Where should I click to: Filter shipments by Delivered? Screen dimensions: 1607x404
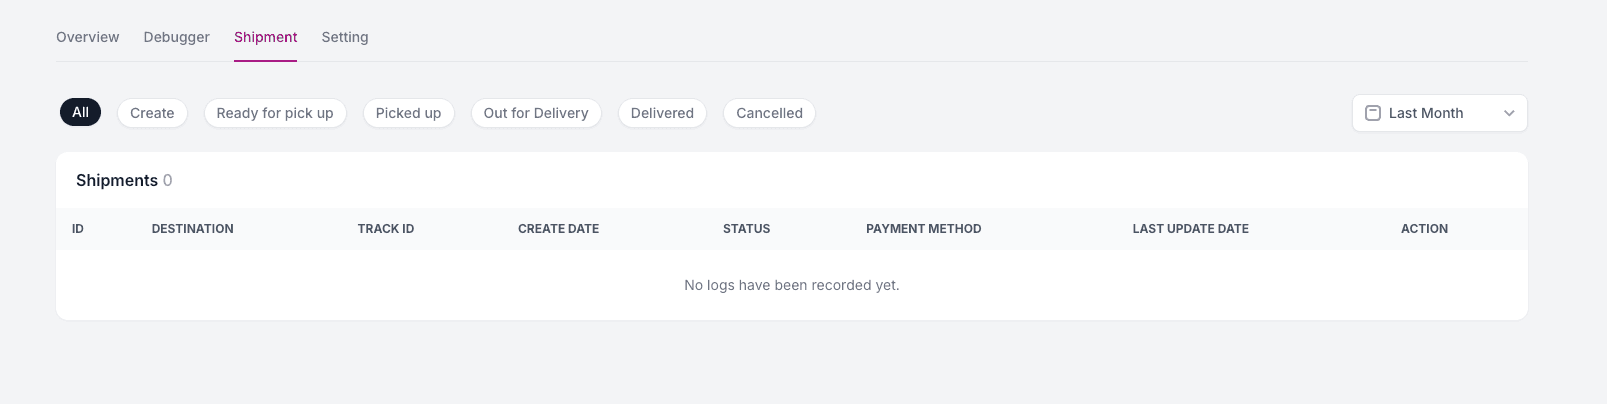tap(662, 113)
